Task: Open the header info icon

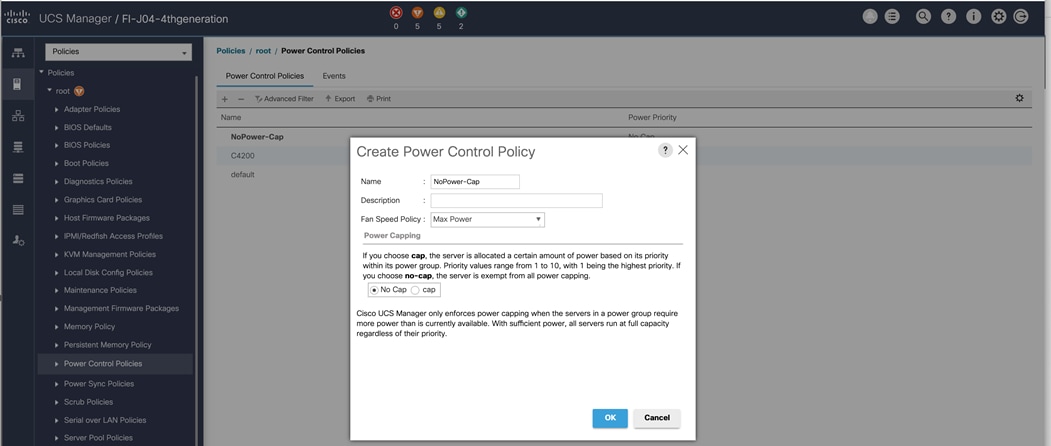Action: click(974, 17)
